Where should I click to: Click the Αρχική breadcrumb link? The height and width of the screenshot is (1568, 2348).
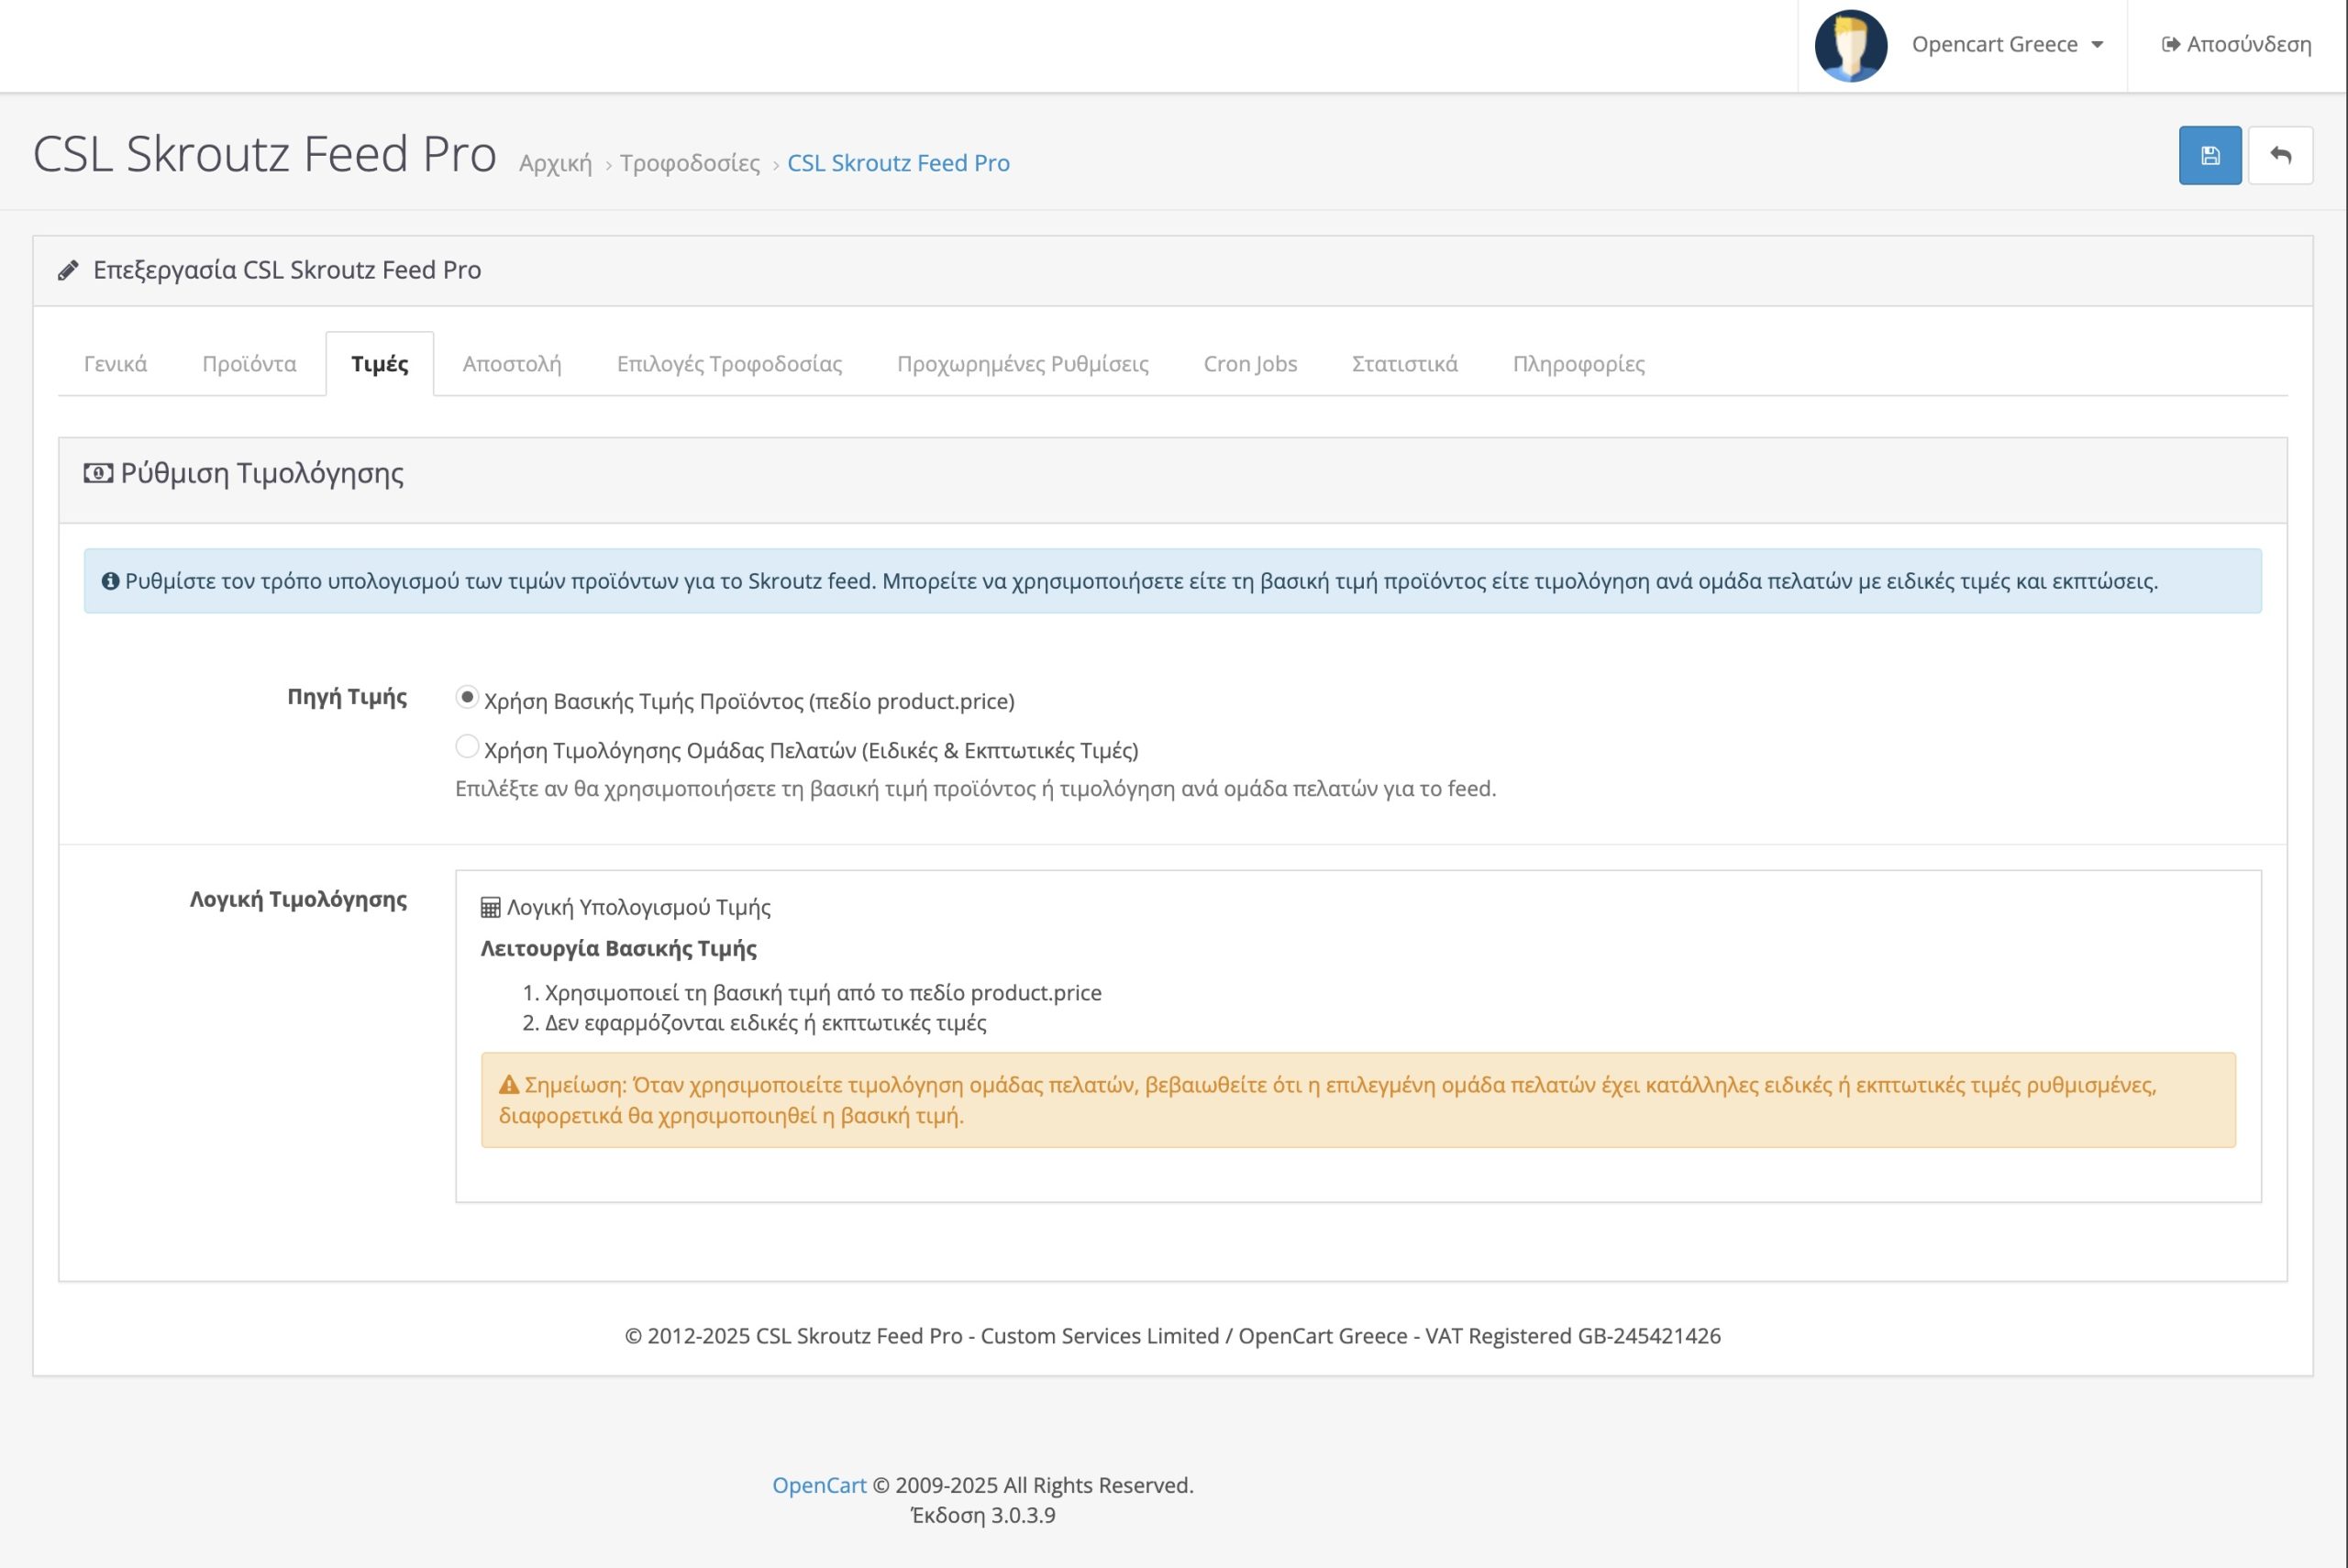tap(556, 163)
